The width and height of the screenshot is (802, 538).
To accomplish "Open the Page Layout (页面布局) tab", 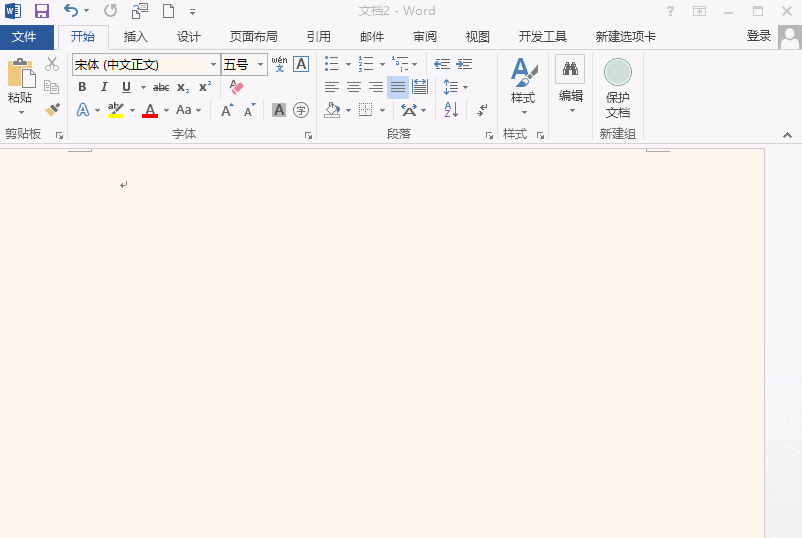I will 254,37.
